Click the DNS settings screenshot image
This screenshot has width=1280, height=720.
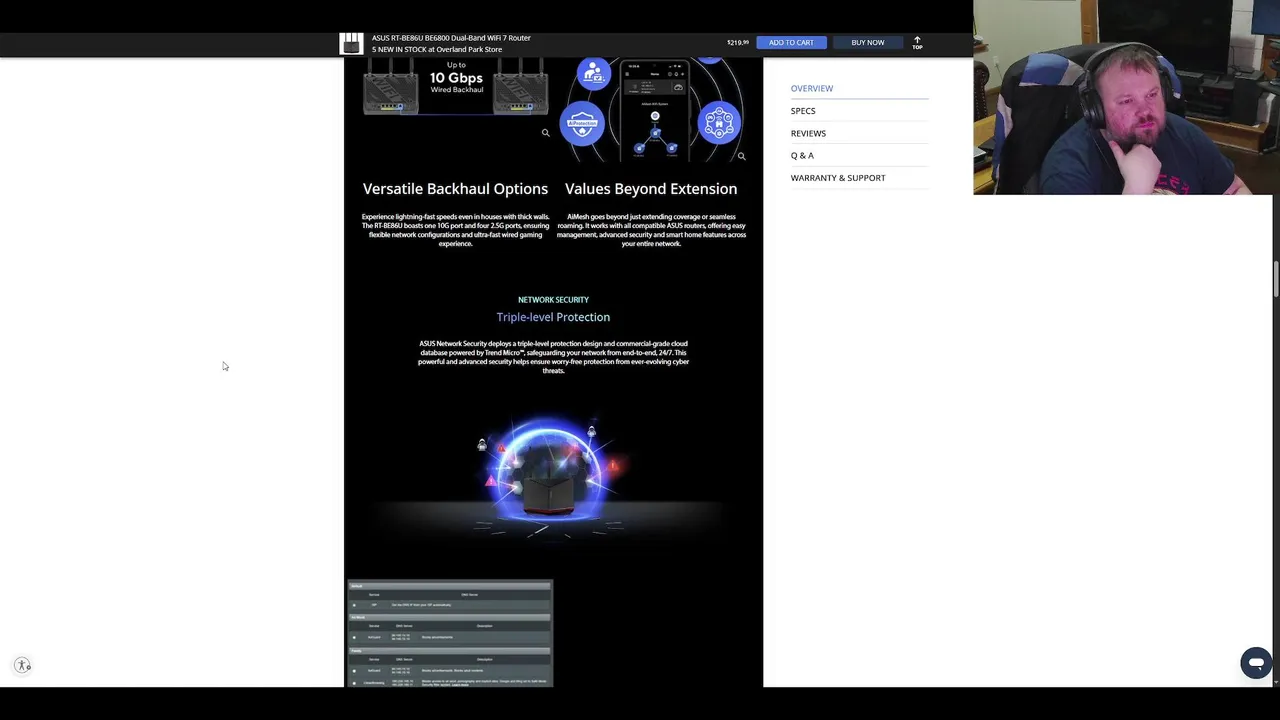pos(449,633)
